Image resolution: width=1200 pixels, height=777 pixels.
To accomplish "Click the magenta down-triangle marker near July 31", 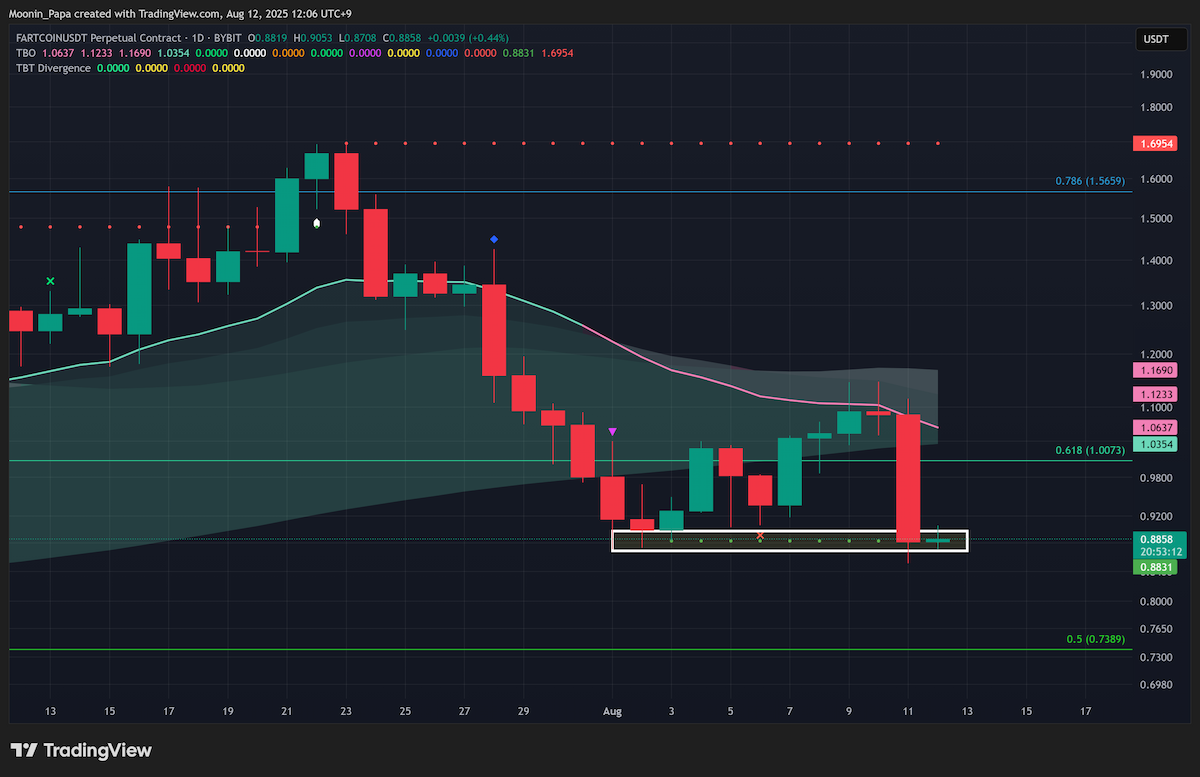I will [x=612, y=431].
